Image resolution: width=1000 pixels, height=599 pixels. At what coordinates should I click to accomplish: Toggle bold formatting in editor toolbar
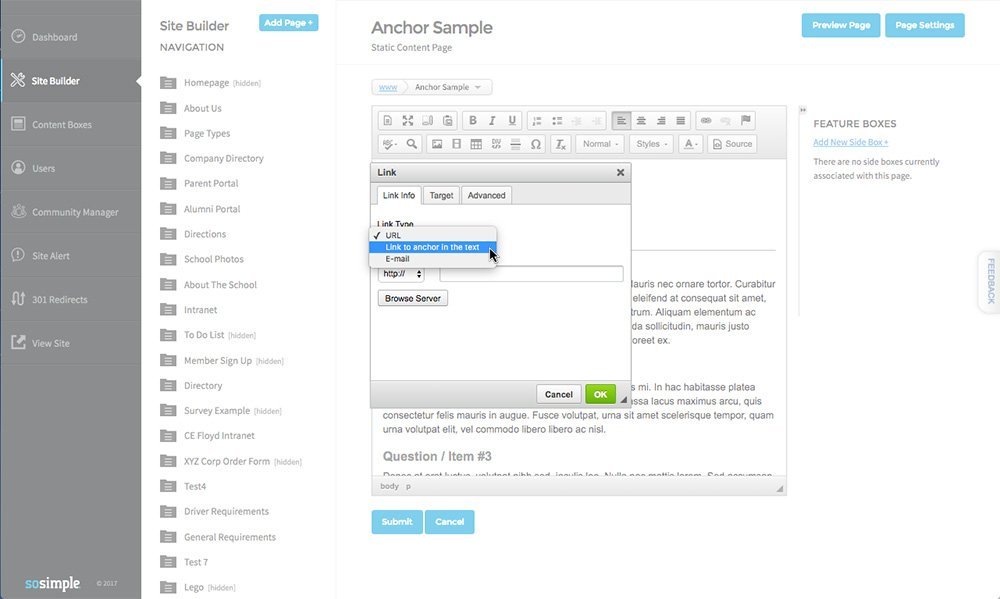coord(473,121)
